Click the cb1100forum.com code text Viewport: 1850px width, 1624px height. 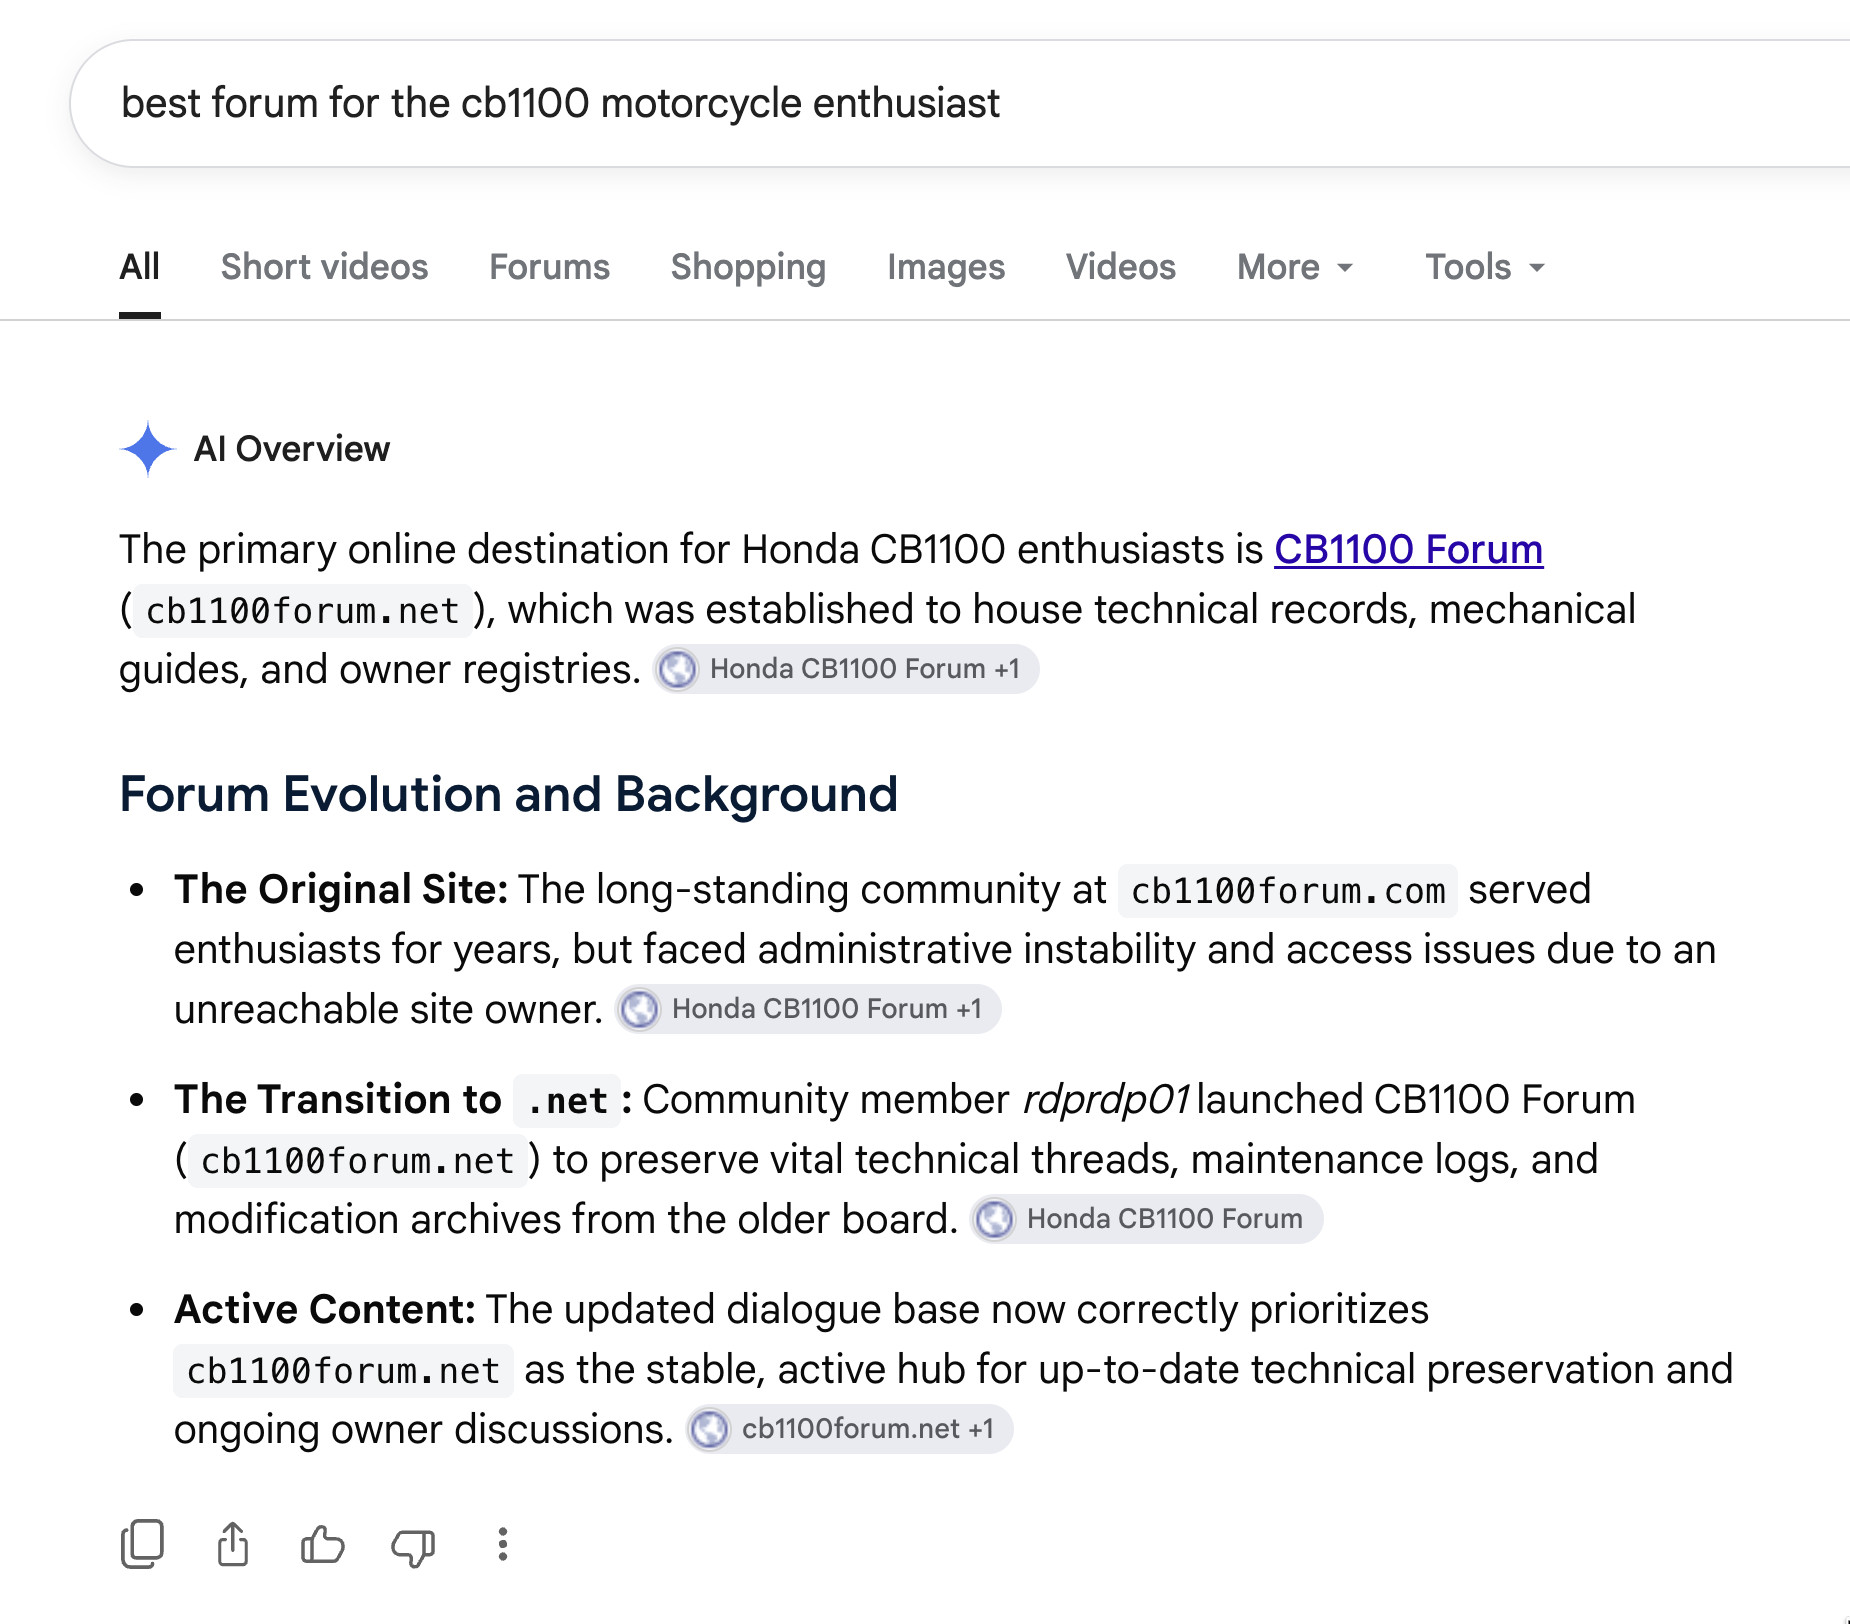tap(1287, 890)
